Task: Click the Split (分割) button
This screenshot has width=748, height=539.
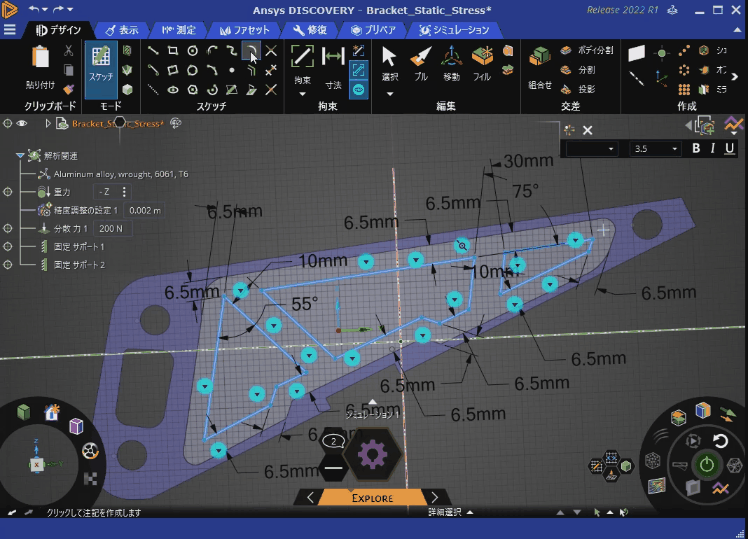Action: [578, 70]
